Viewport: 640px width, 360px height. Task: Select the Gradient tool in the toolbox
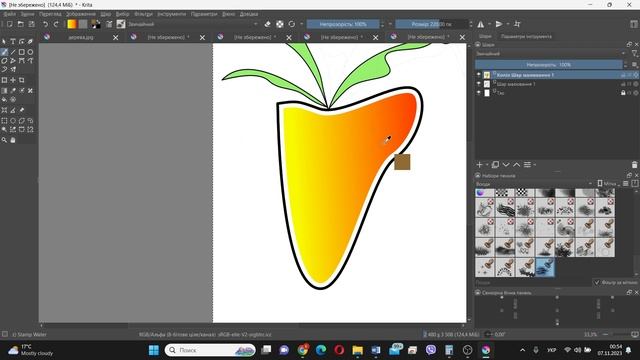click(4, 91)
